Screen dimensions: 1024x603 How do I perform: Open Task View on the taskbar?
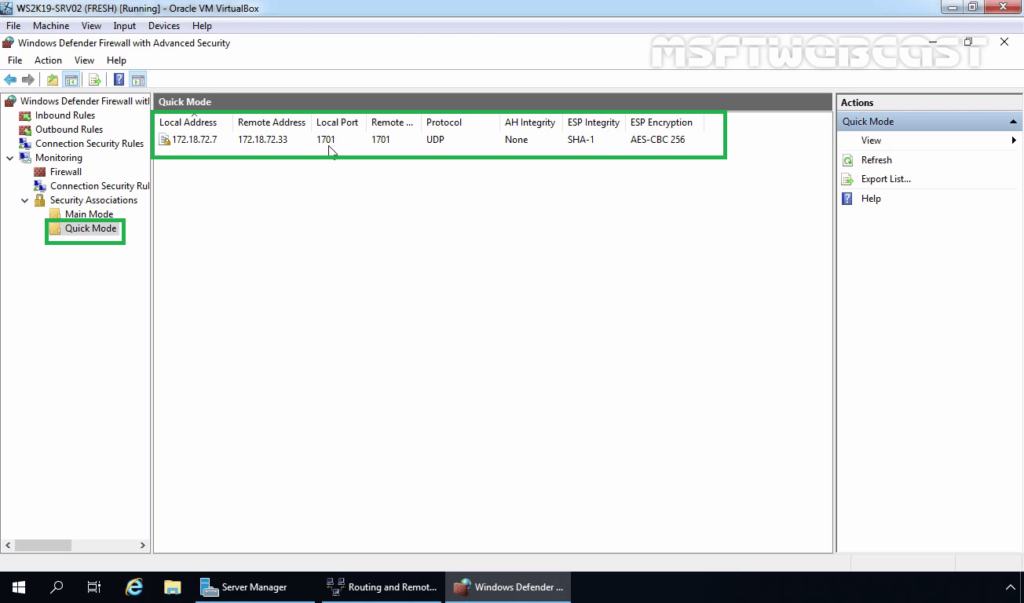94,587
